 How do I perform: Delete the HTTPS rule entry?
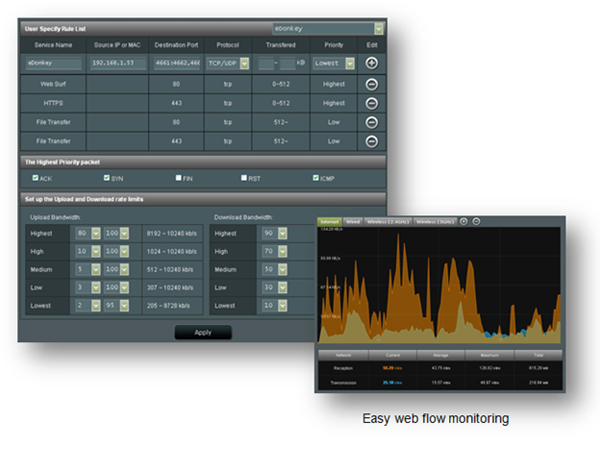click(x=372, y=102)
